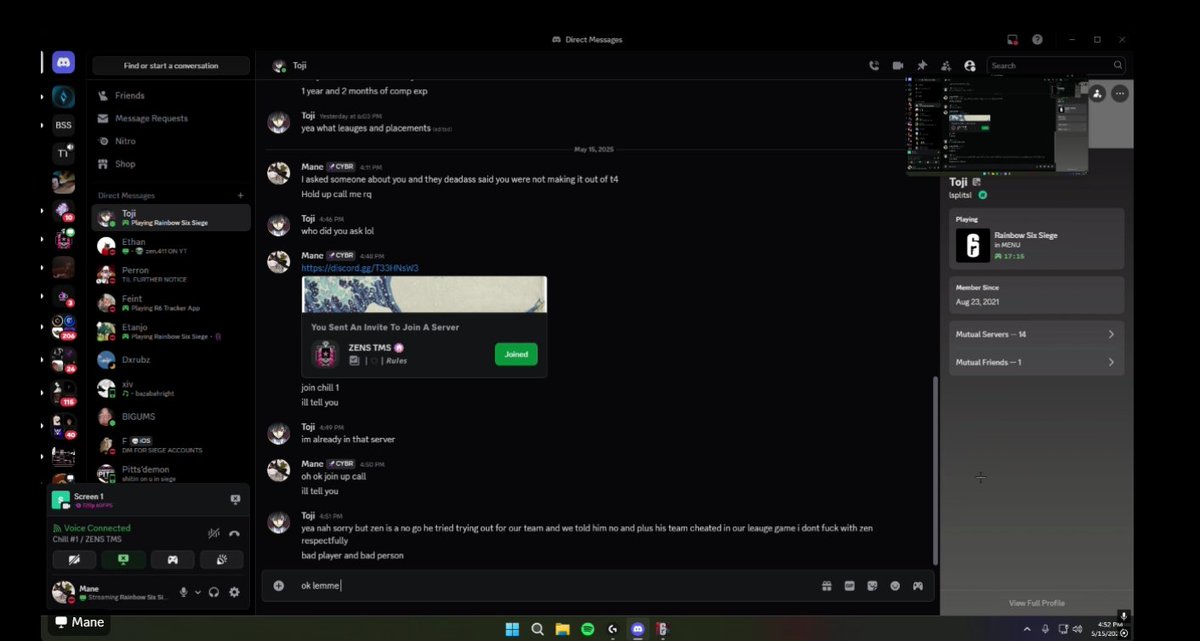Open the BSS server icon
This screenshot has height=641, width=1200.
pos(64,125)
